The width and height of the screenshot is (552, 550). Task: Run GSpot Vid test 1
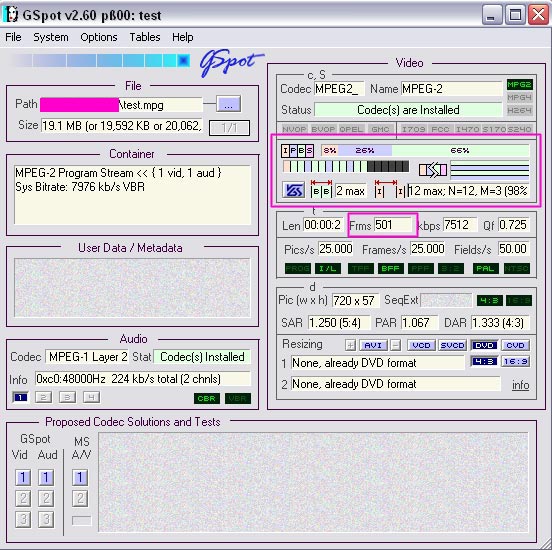[23, 477]
